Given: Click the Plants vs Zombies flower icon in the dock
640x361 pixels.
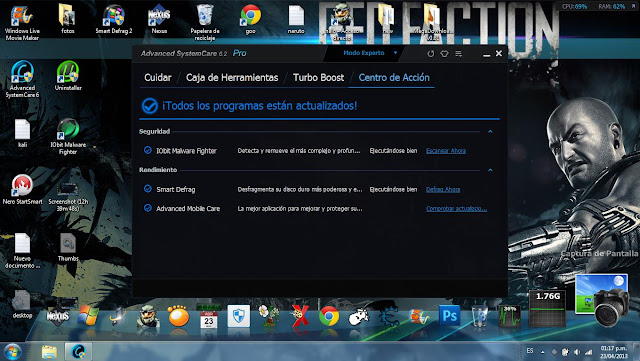Looking at the screenshot, I should pyautogui.click(x=269, y=316).
